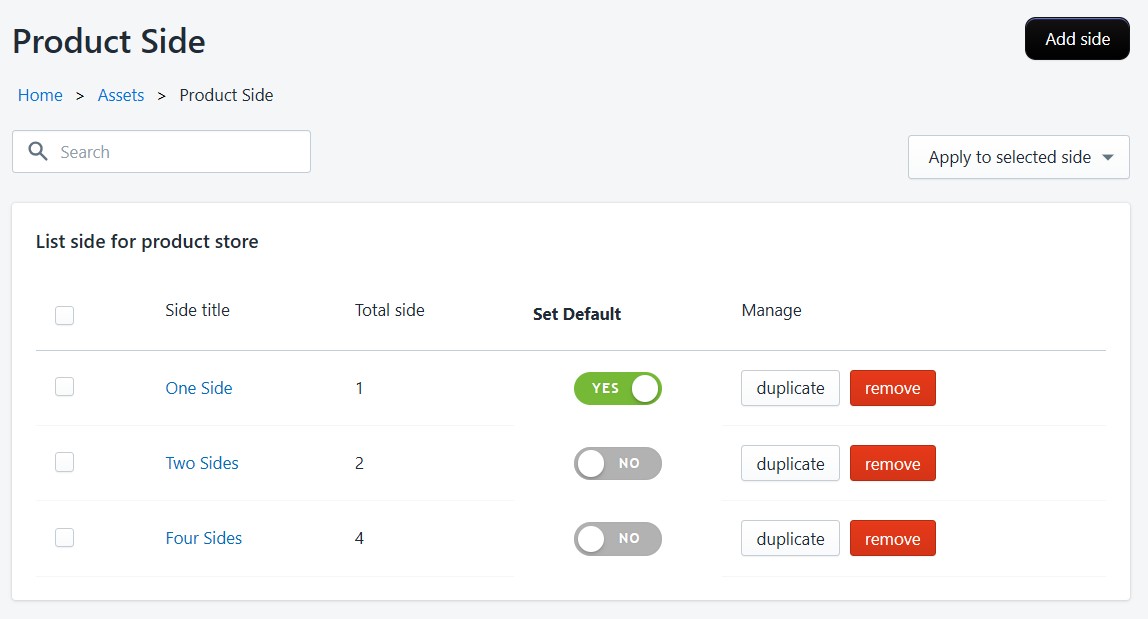Screen dimensions: 1148x619
Task: Open the Two Sides detail link
Action: point(202,463)
